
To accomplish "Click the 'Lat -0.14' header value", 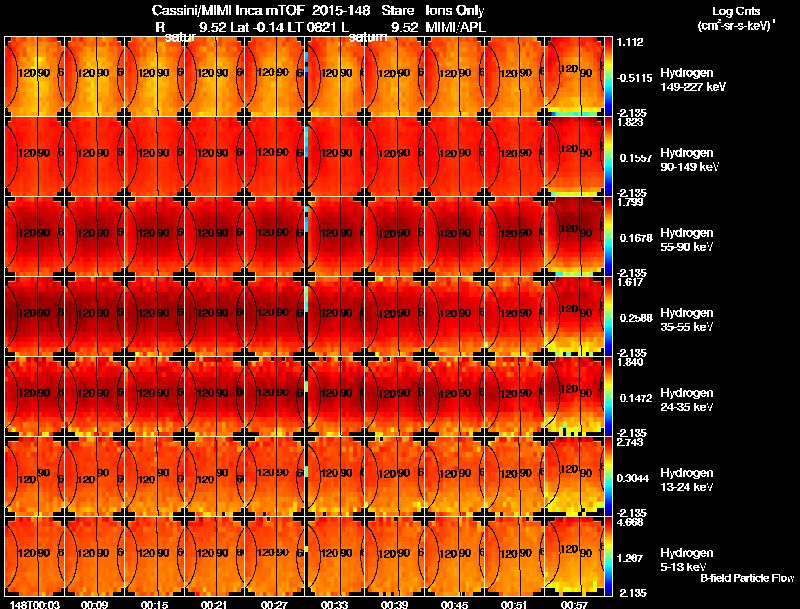I will [x=258, y=28].
